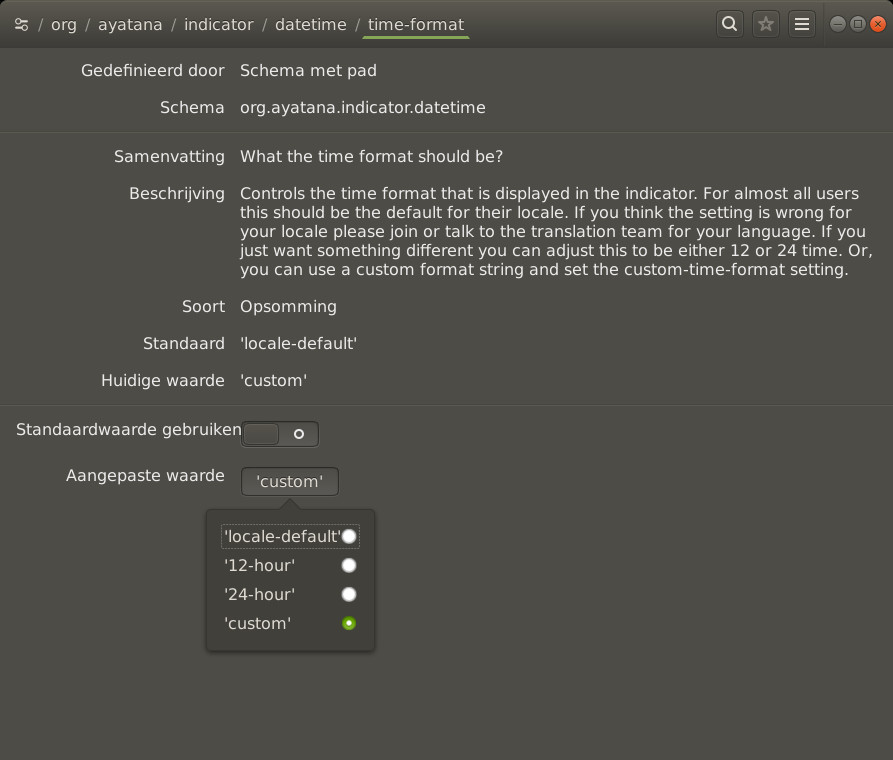This screenshot has width=893, height=760.
Task: Collapse the 'custom' value dropdown button
Action: [x=290, y=482]
